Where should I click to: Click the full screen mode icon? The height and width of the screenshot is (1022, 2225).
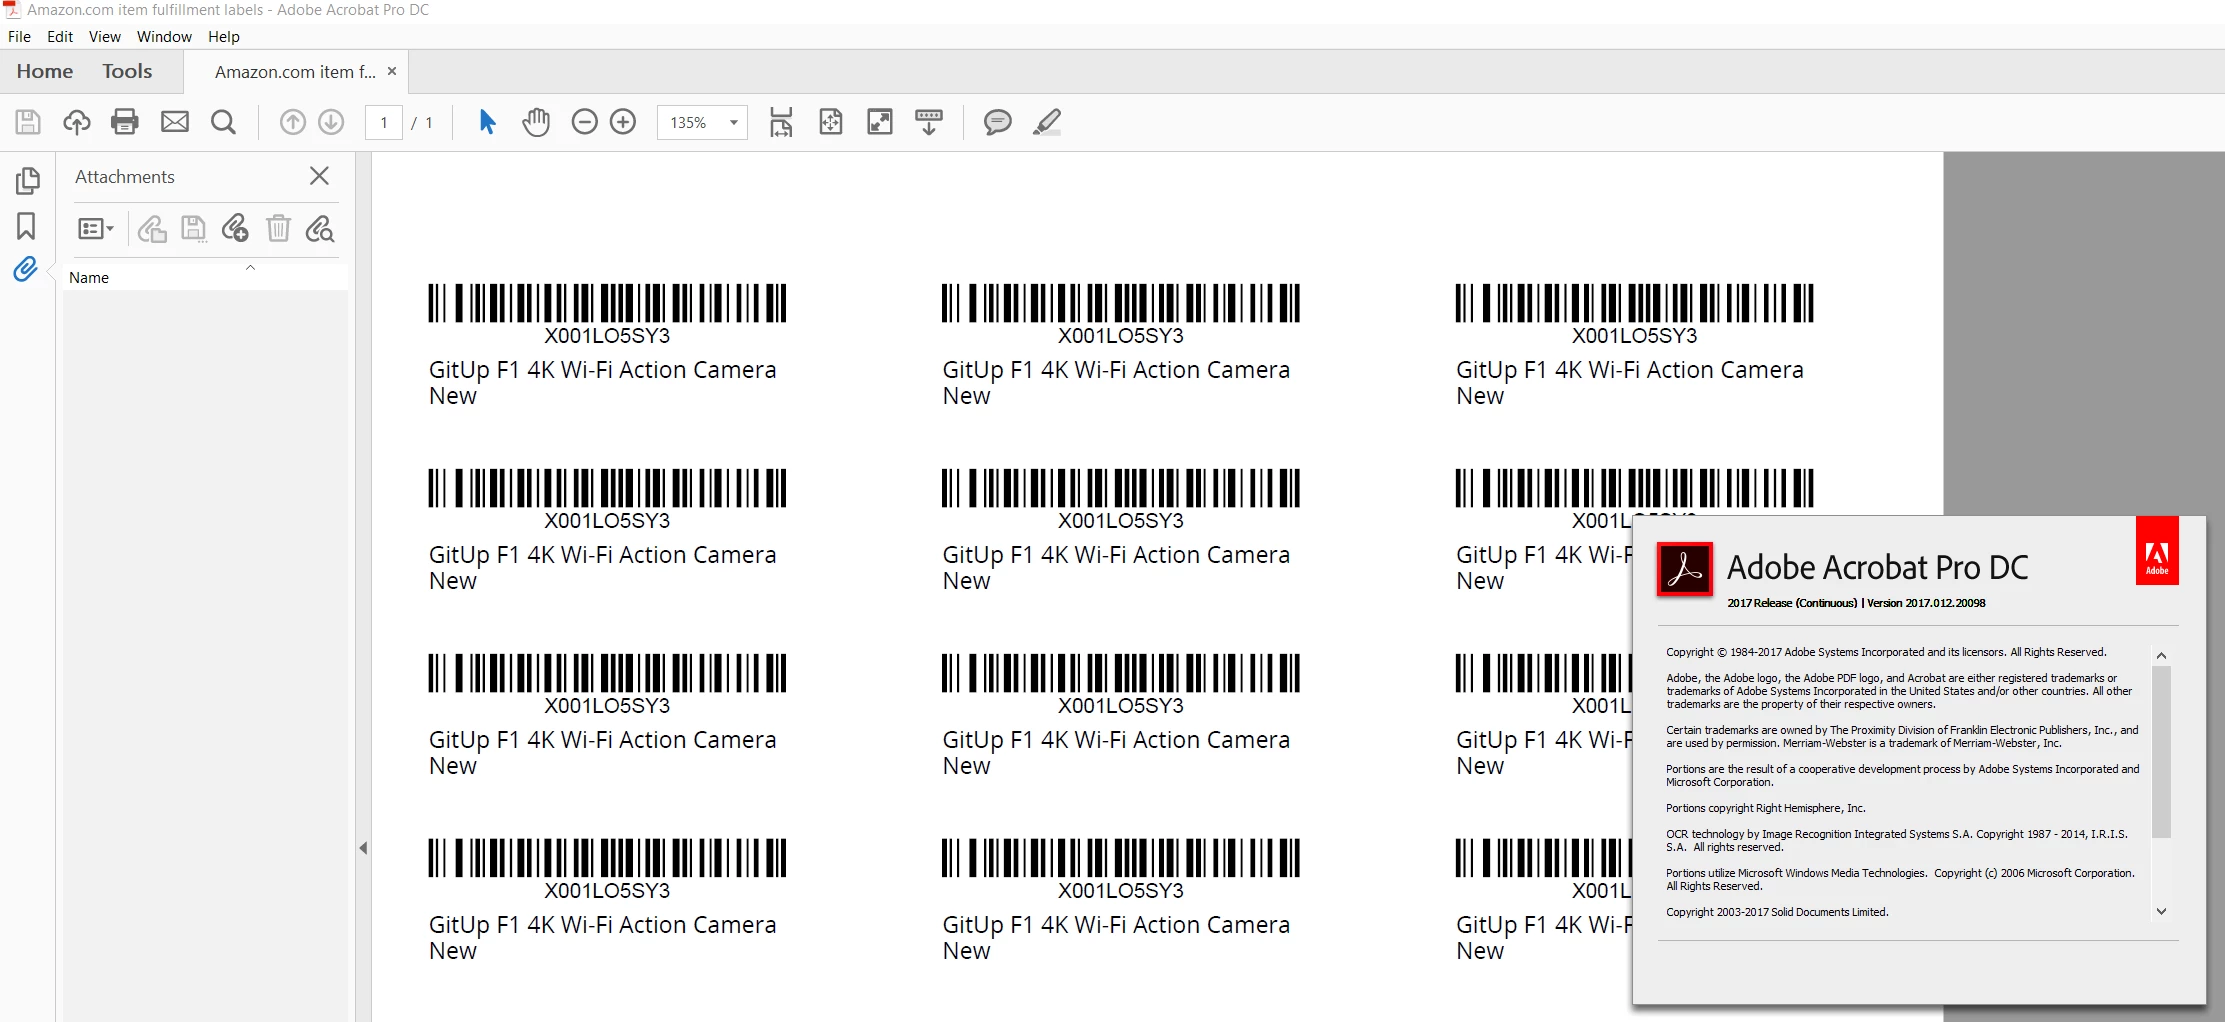tap(880, 122)
